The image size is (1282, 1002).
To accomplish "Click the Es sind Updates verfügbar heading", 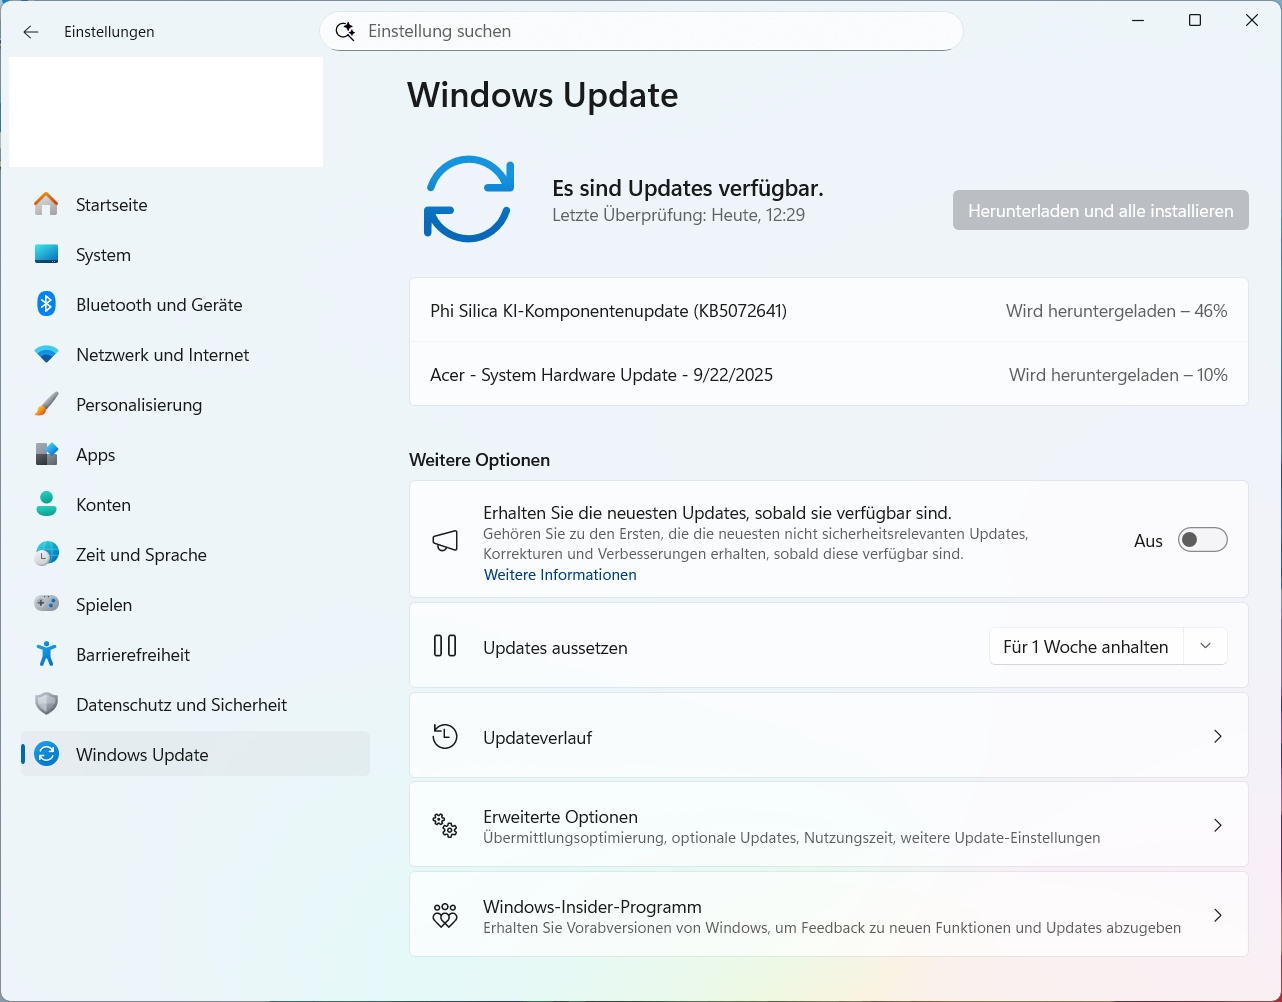I will (x=688, y=188).
